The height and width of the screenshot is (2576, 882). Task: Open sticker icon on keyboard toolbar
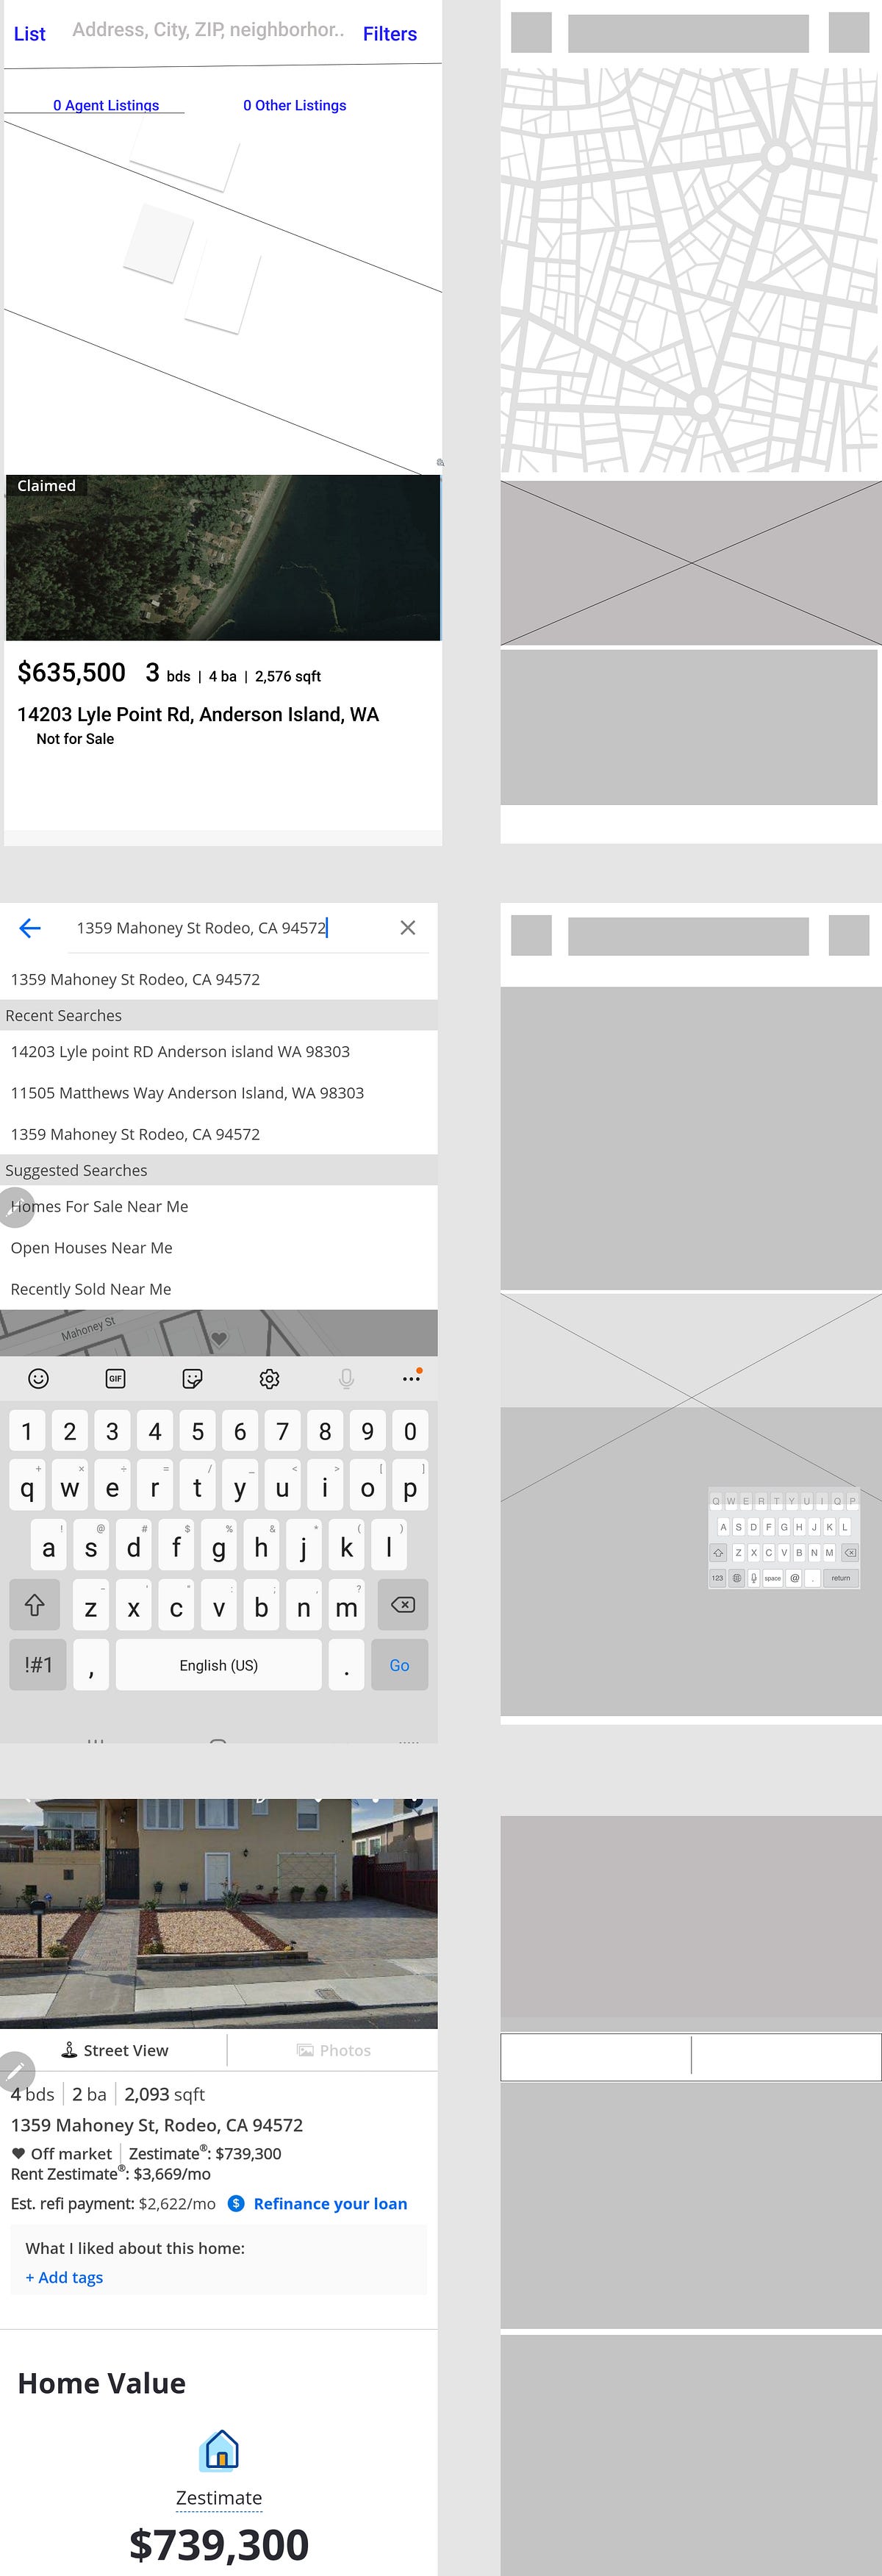tap(193, 1379)
